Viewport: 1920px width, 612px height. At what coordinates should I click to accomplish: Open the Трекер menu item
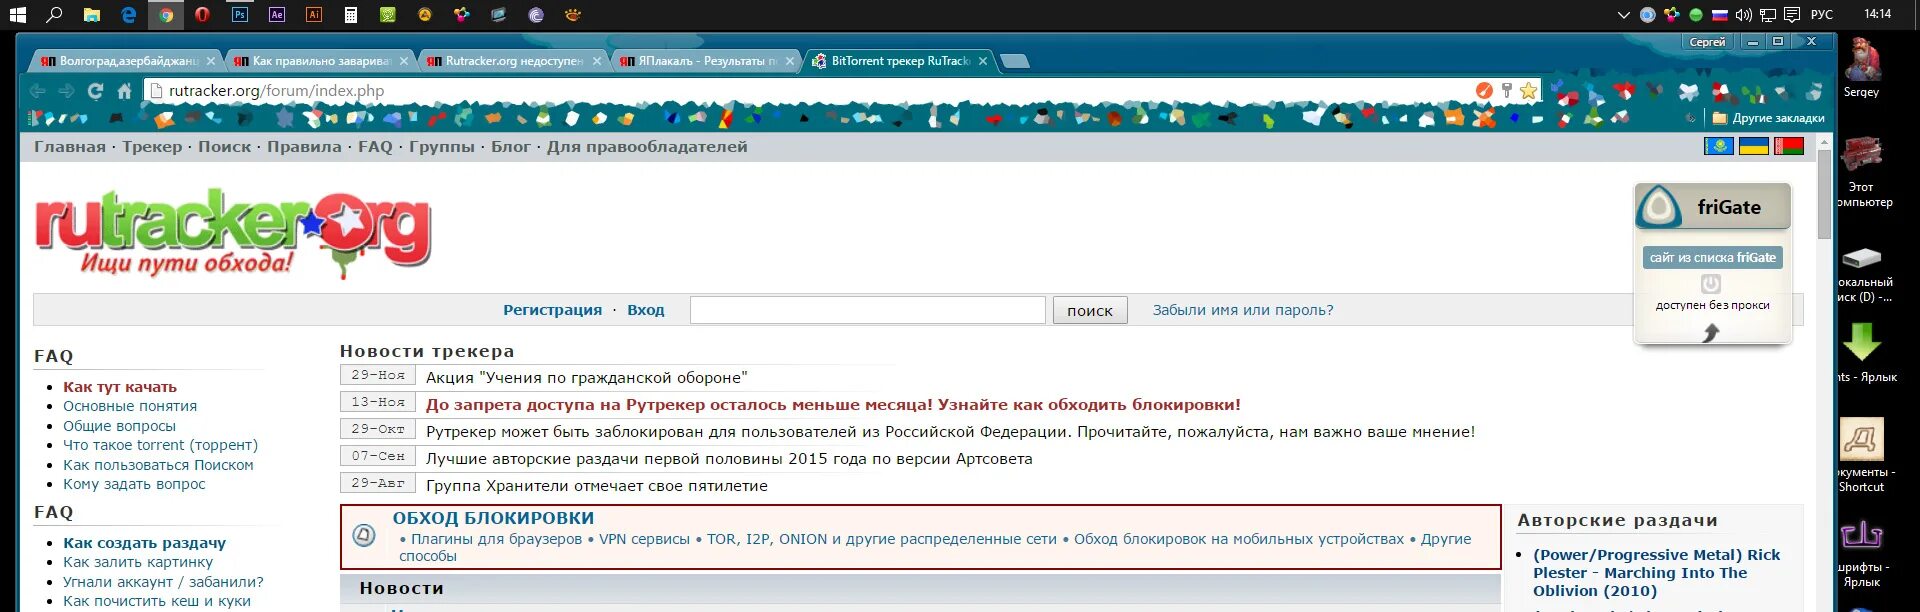coord(152,147)
